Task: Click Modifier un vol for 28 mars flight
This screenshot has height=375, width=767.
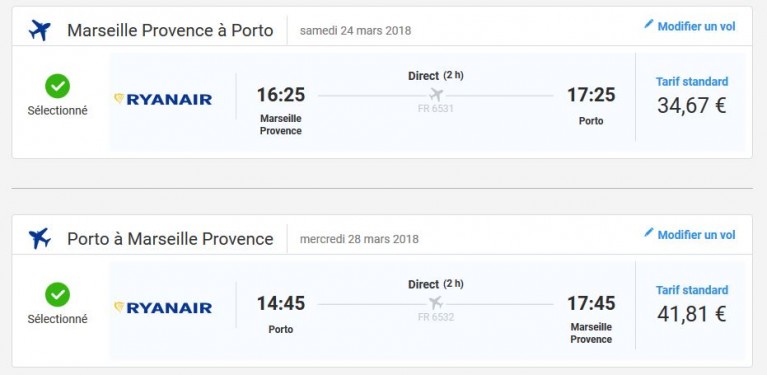Action: pyautogui.click(x=696, y=235)
